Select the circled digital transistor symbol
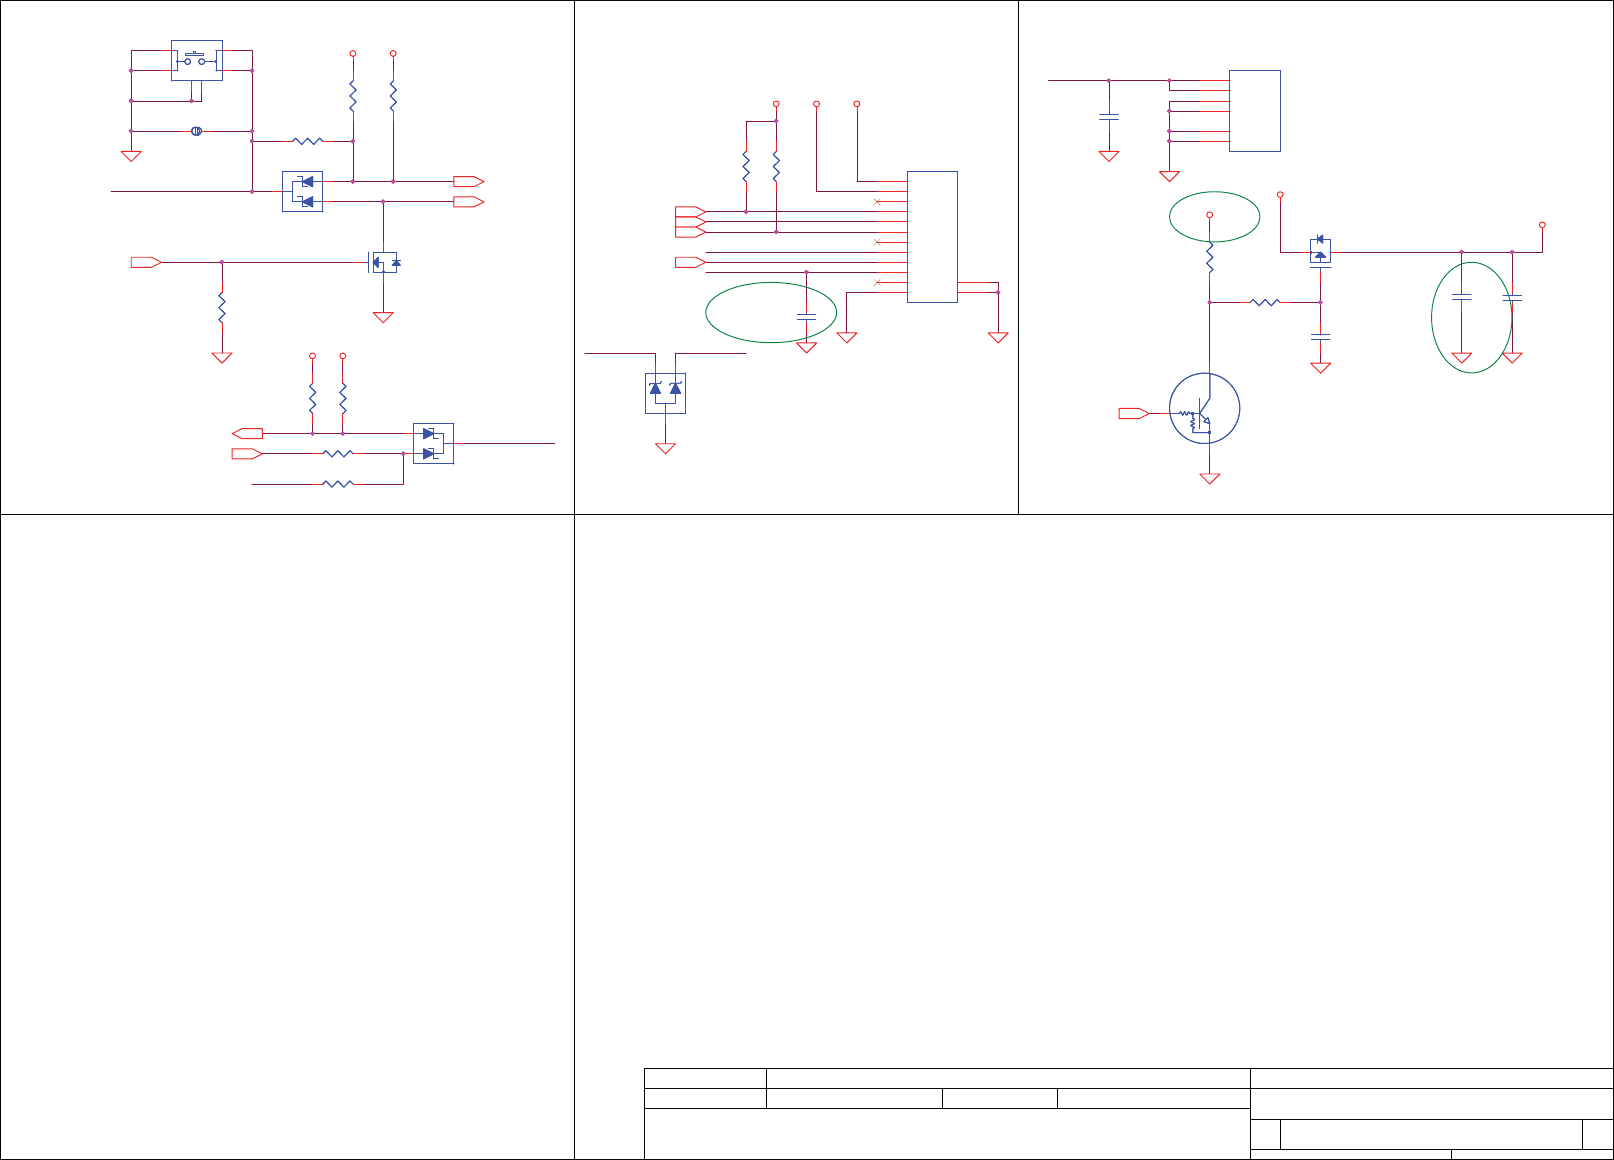 click(1205, 408)
